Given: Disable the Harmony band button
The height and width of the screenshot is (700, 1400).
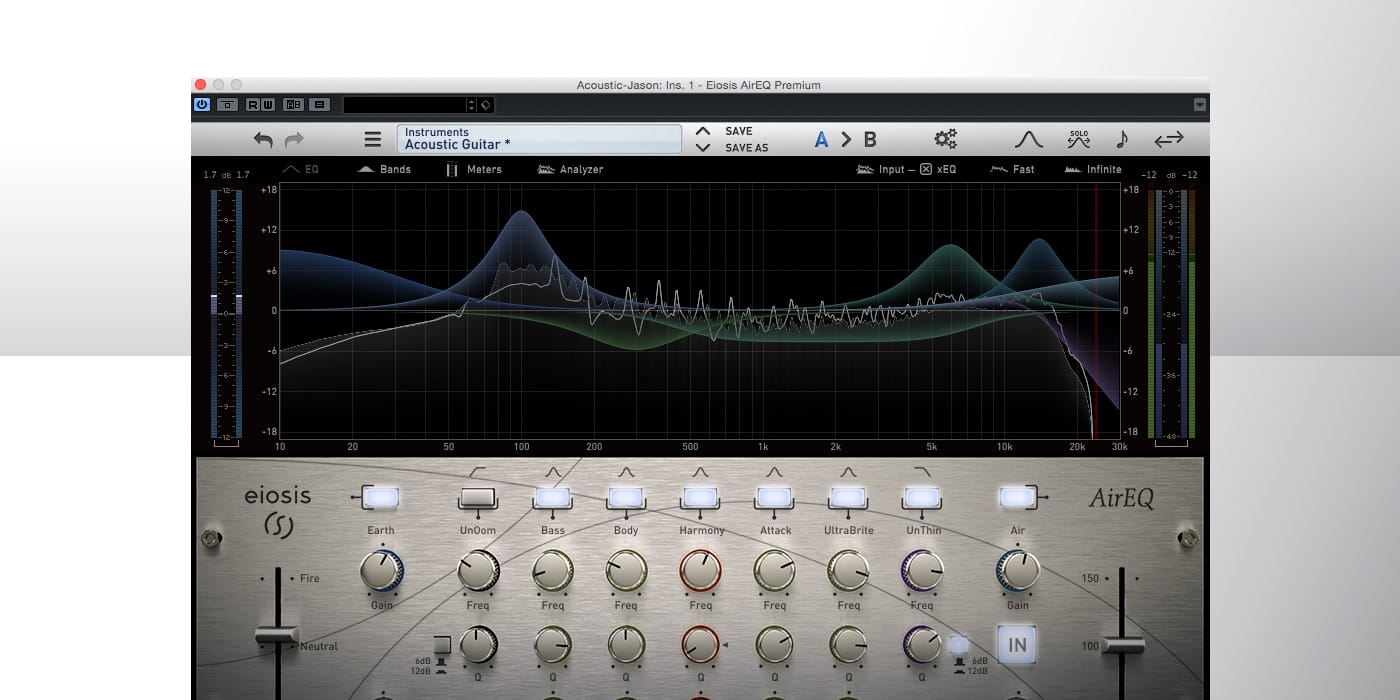Looking at the screenshot, I should click(x=700, y=497).
